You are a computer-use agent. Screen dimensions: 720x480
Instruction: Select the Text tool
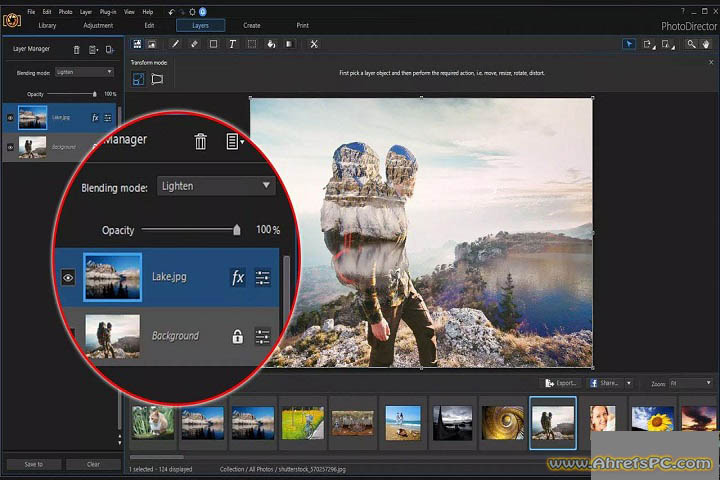232,44
